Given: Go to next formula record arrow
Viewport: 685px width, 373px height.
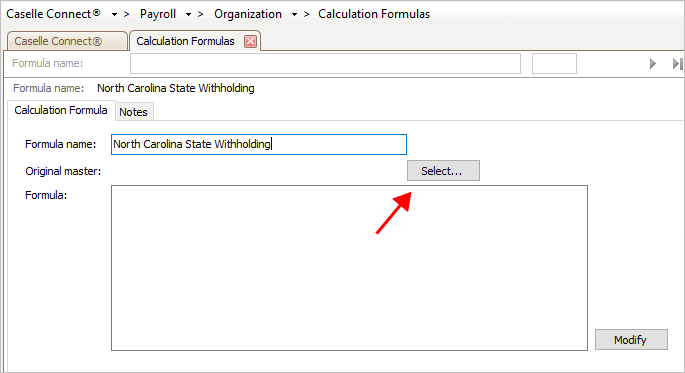Looking at the screenshot, I should point(653,64).
